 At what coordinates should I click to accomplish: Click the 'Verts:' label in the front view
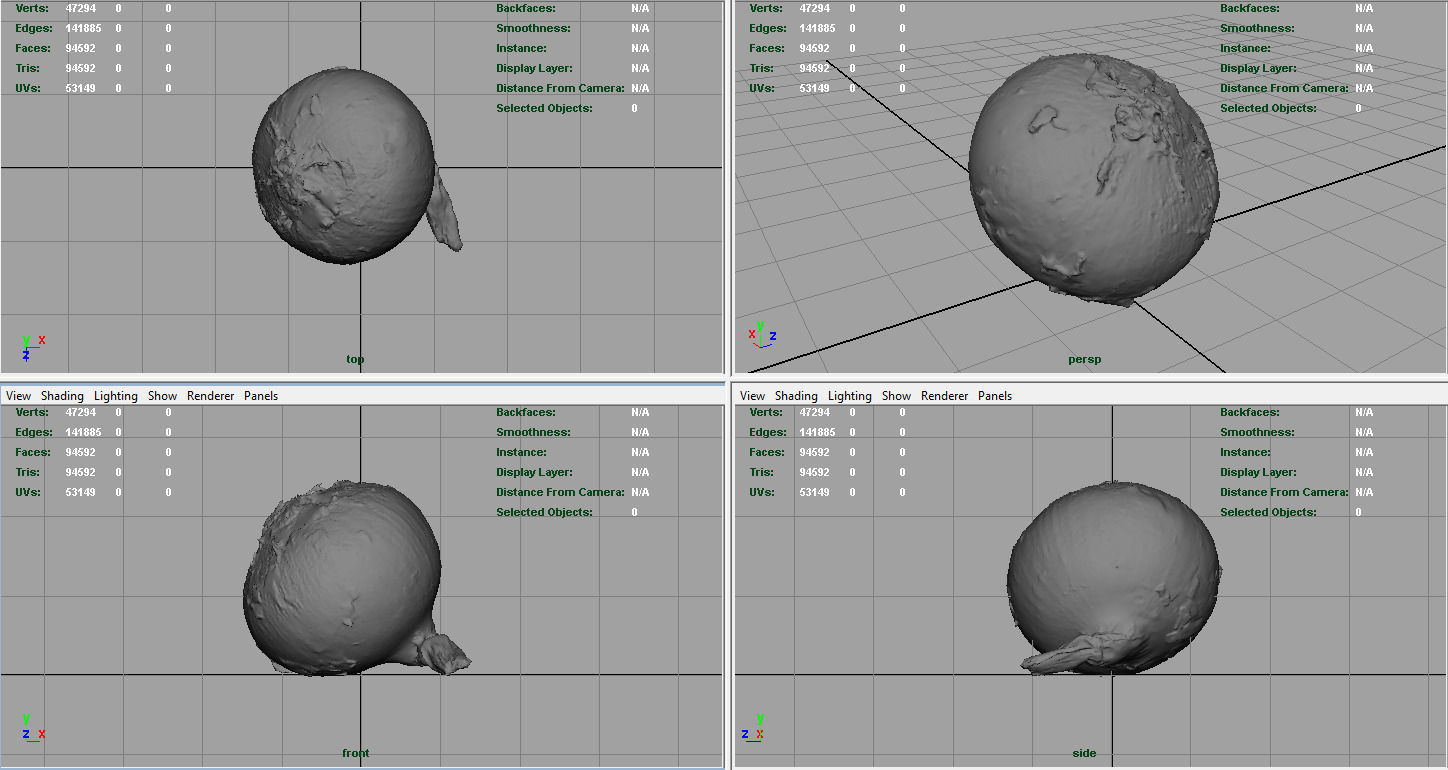click(x=32, y=412)
